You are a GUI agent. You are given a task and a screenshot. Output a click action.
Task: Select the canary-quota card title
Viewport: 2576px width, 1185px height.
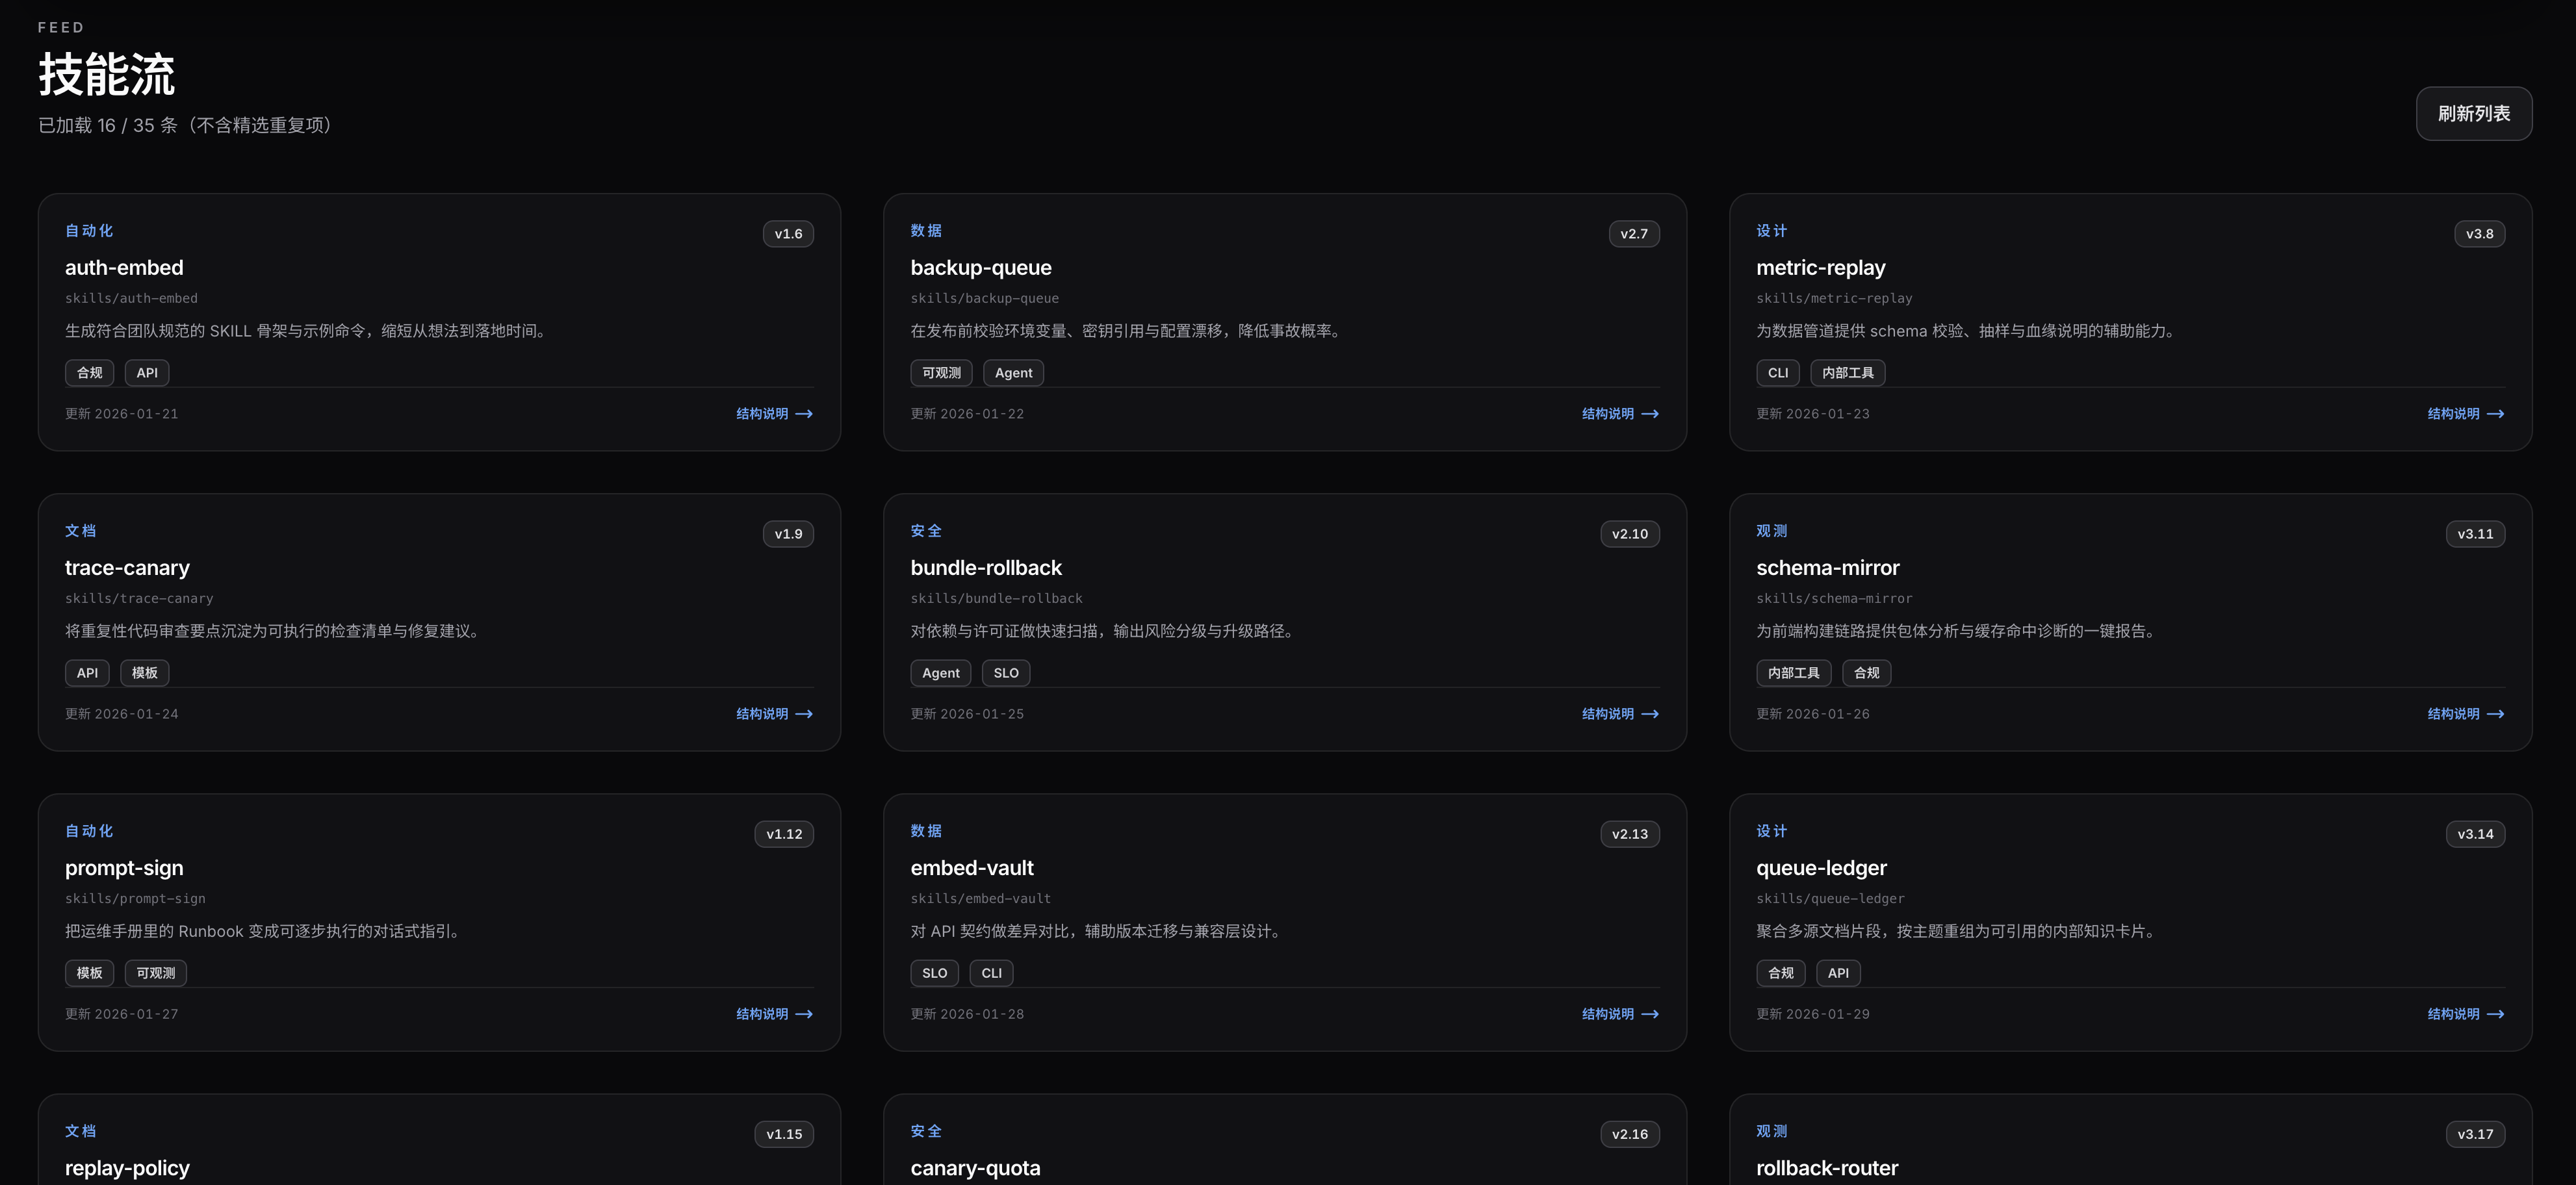point(975,1168)
